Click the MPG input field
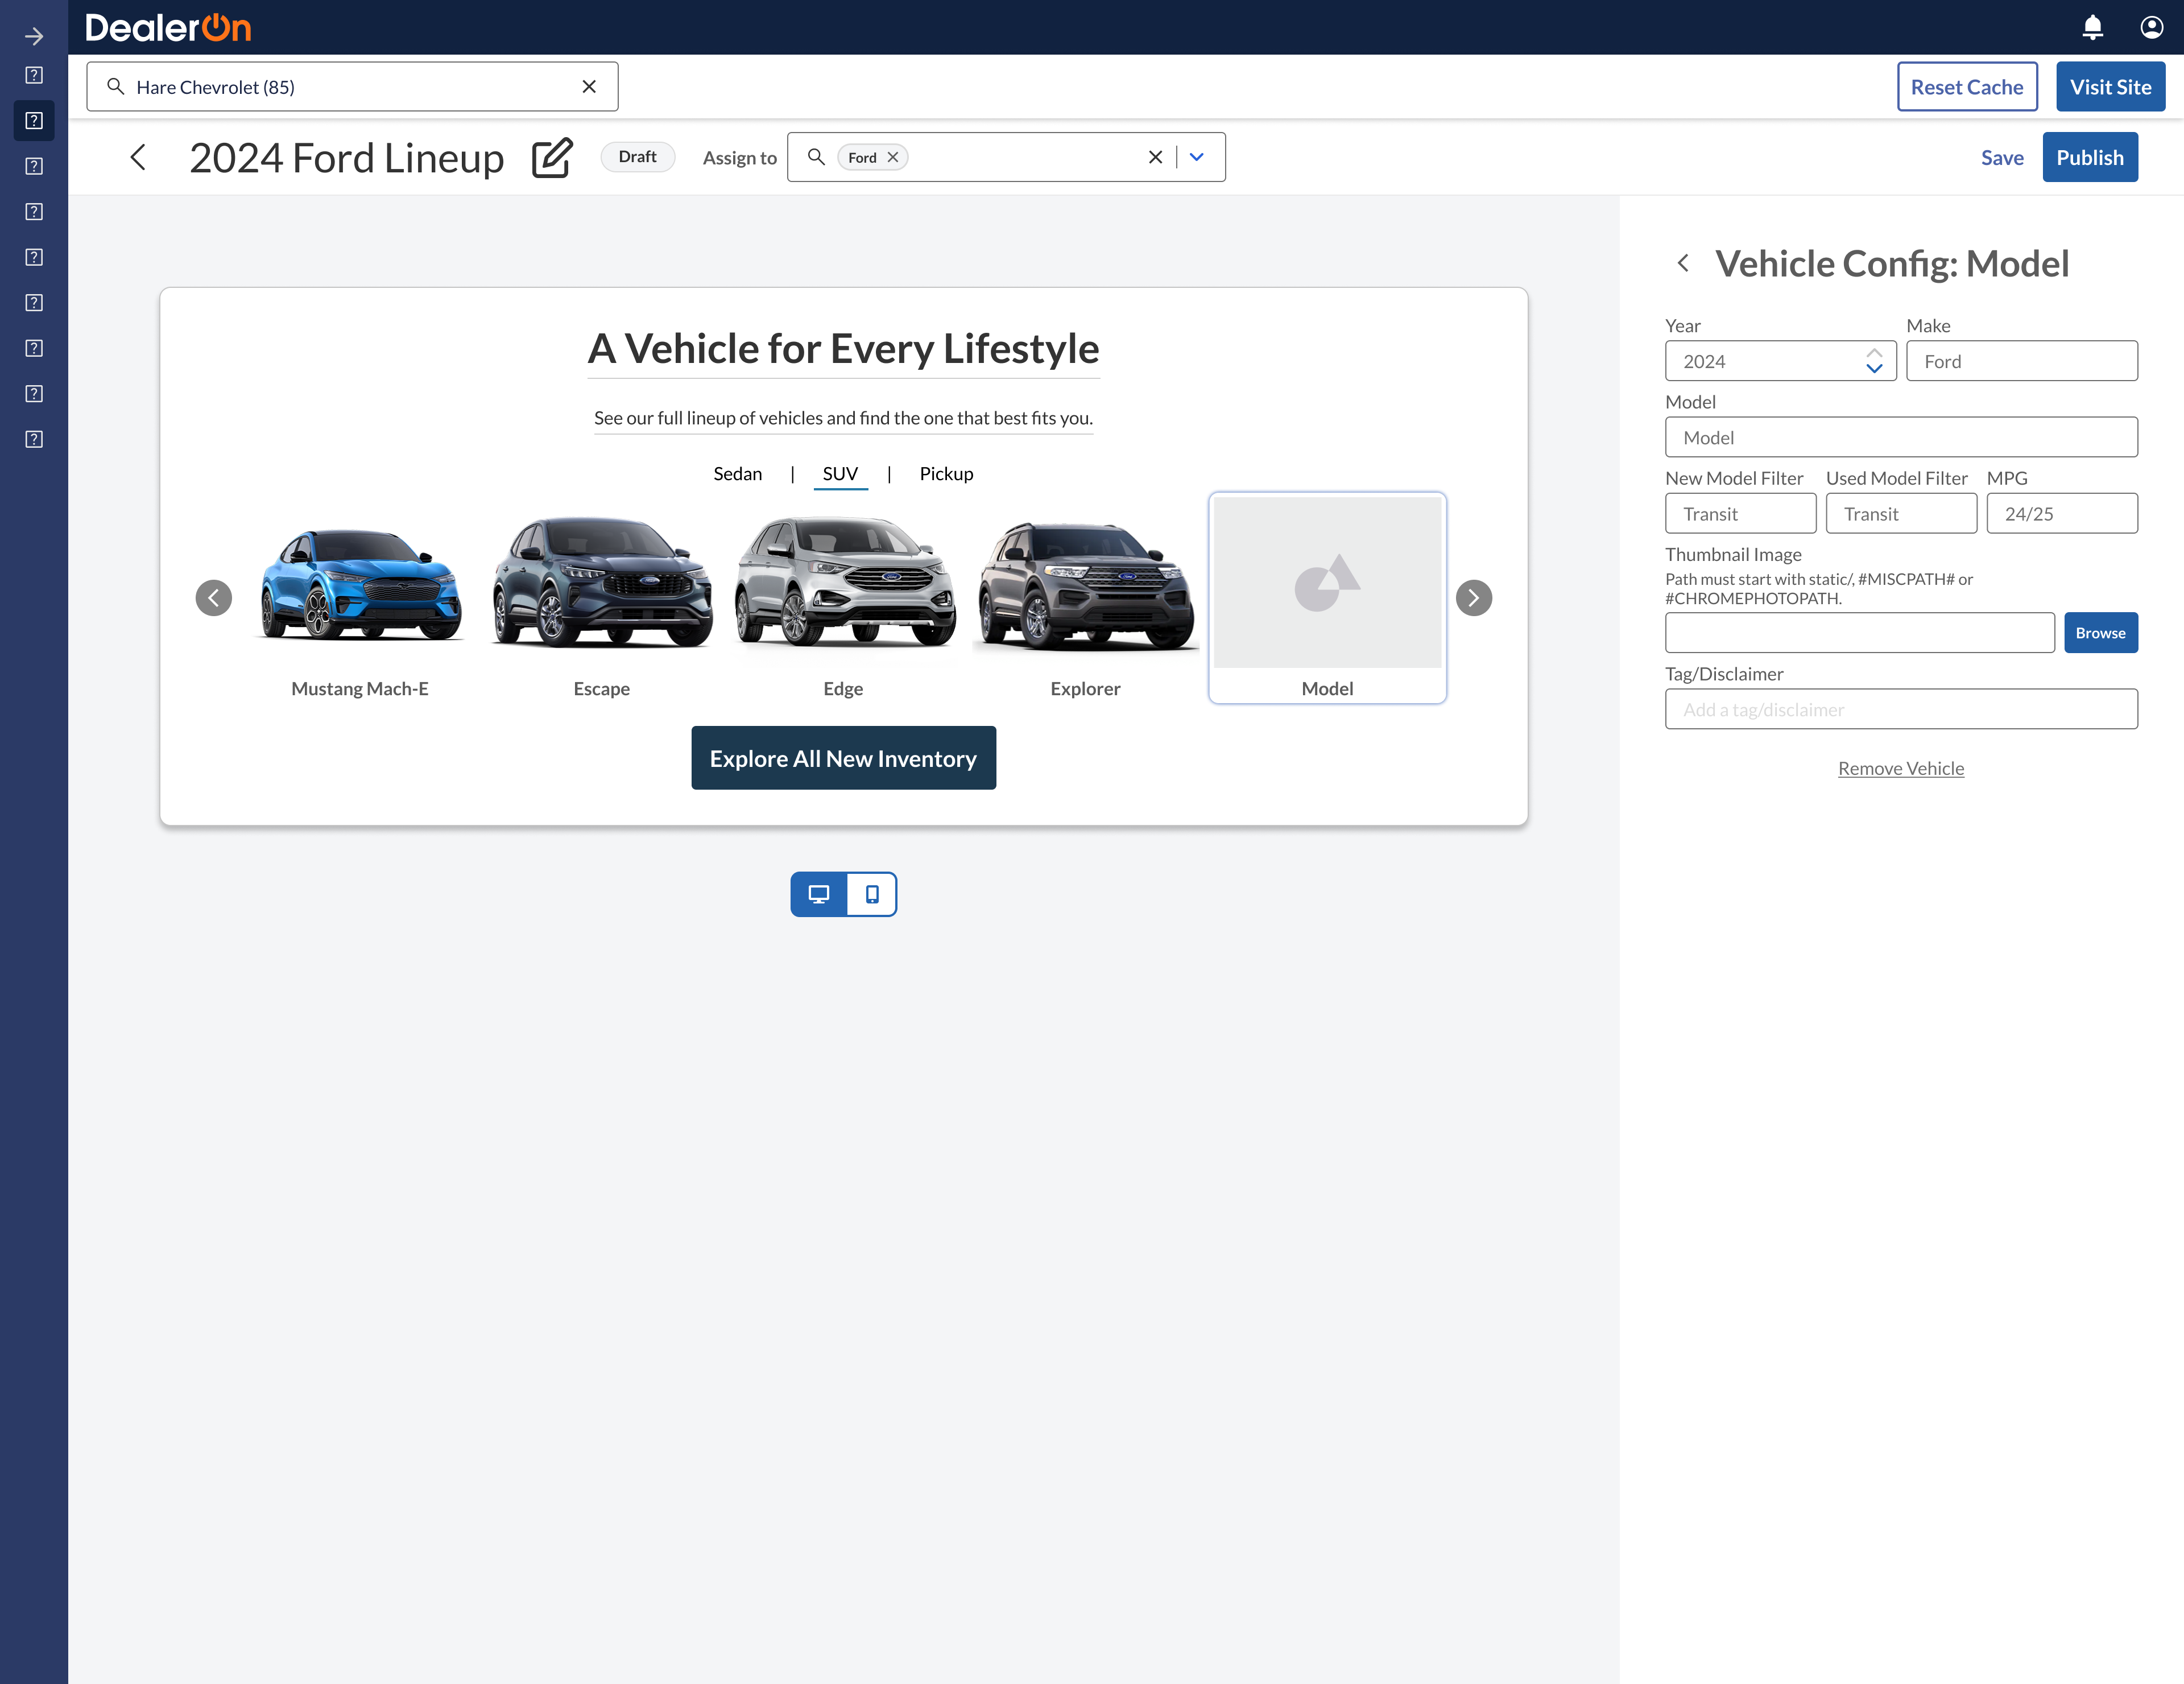2184x1684 pixels. tap(2062, 513)
